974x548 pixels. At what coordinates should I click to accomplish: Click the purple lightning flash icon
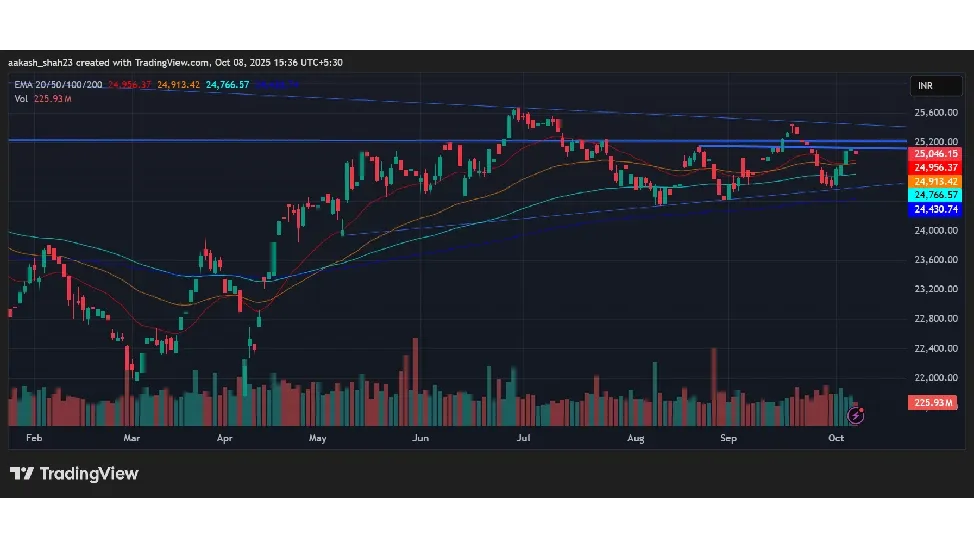(x=855, y=414)
